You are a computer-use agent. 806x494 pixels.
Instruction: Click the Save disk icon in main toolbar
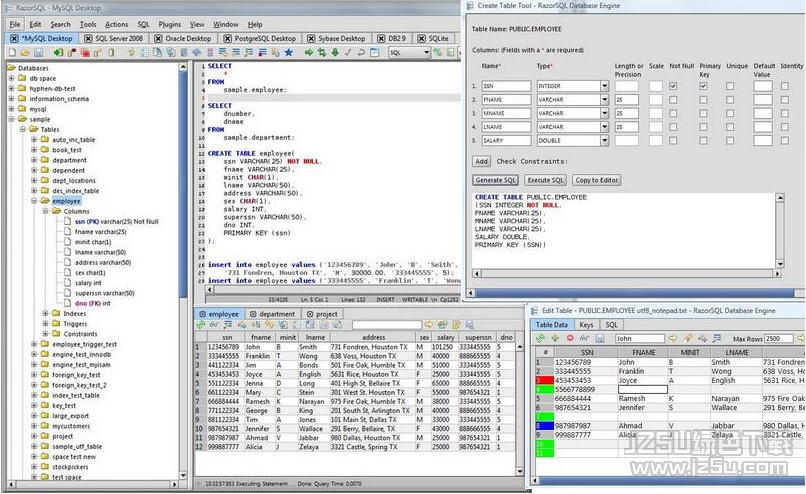coord(39,52)
